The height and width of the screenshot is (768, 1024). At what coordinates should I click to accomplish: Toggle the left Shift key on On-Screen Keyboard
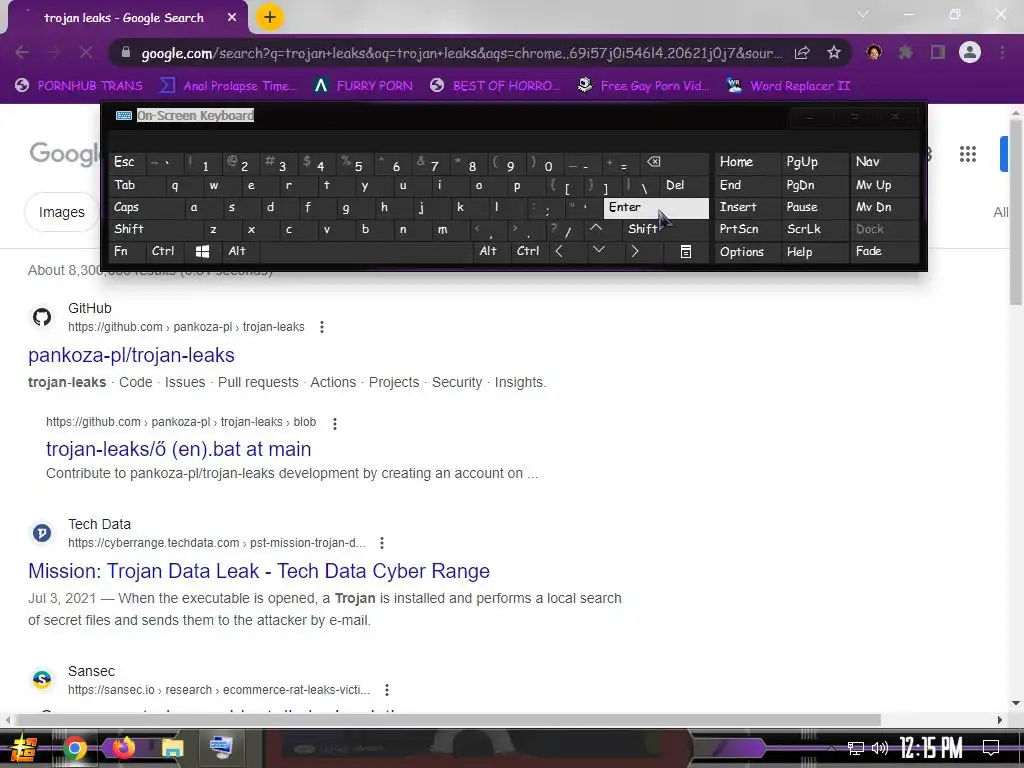coord(154,229)
